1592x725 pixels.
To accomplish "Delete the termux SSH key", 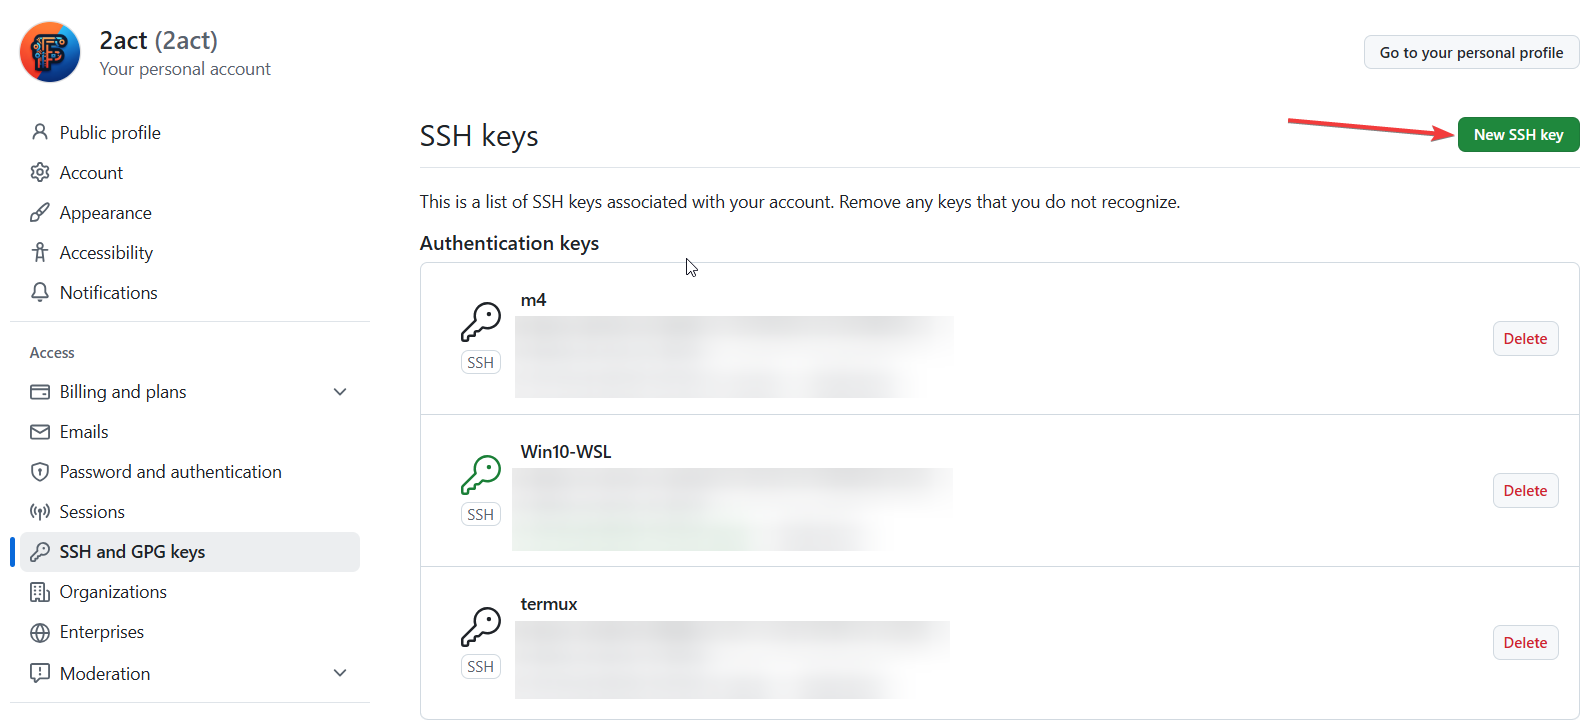I will pyautogui.click(x=1525, y=643).
